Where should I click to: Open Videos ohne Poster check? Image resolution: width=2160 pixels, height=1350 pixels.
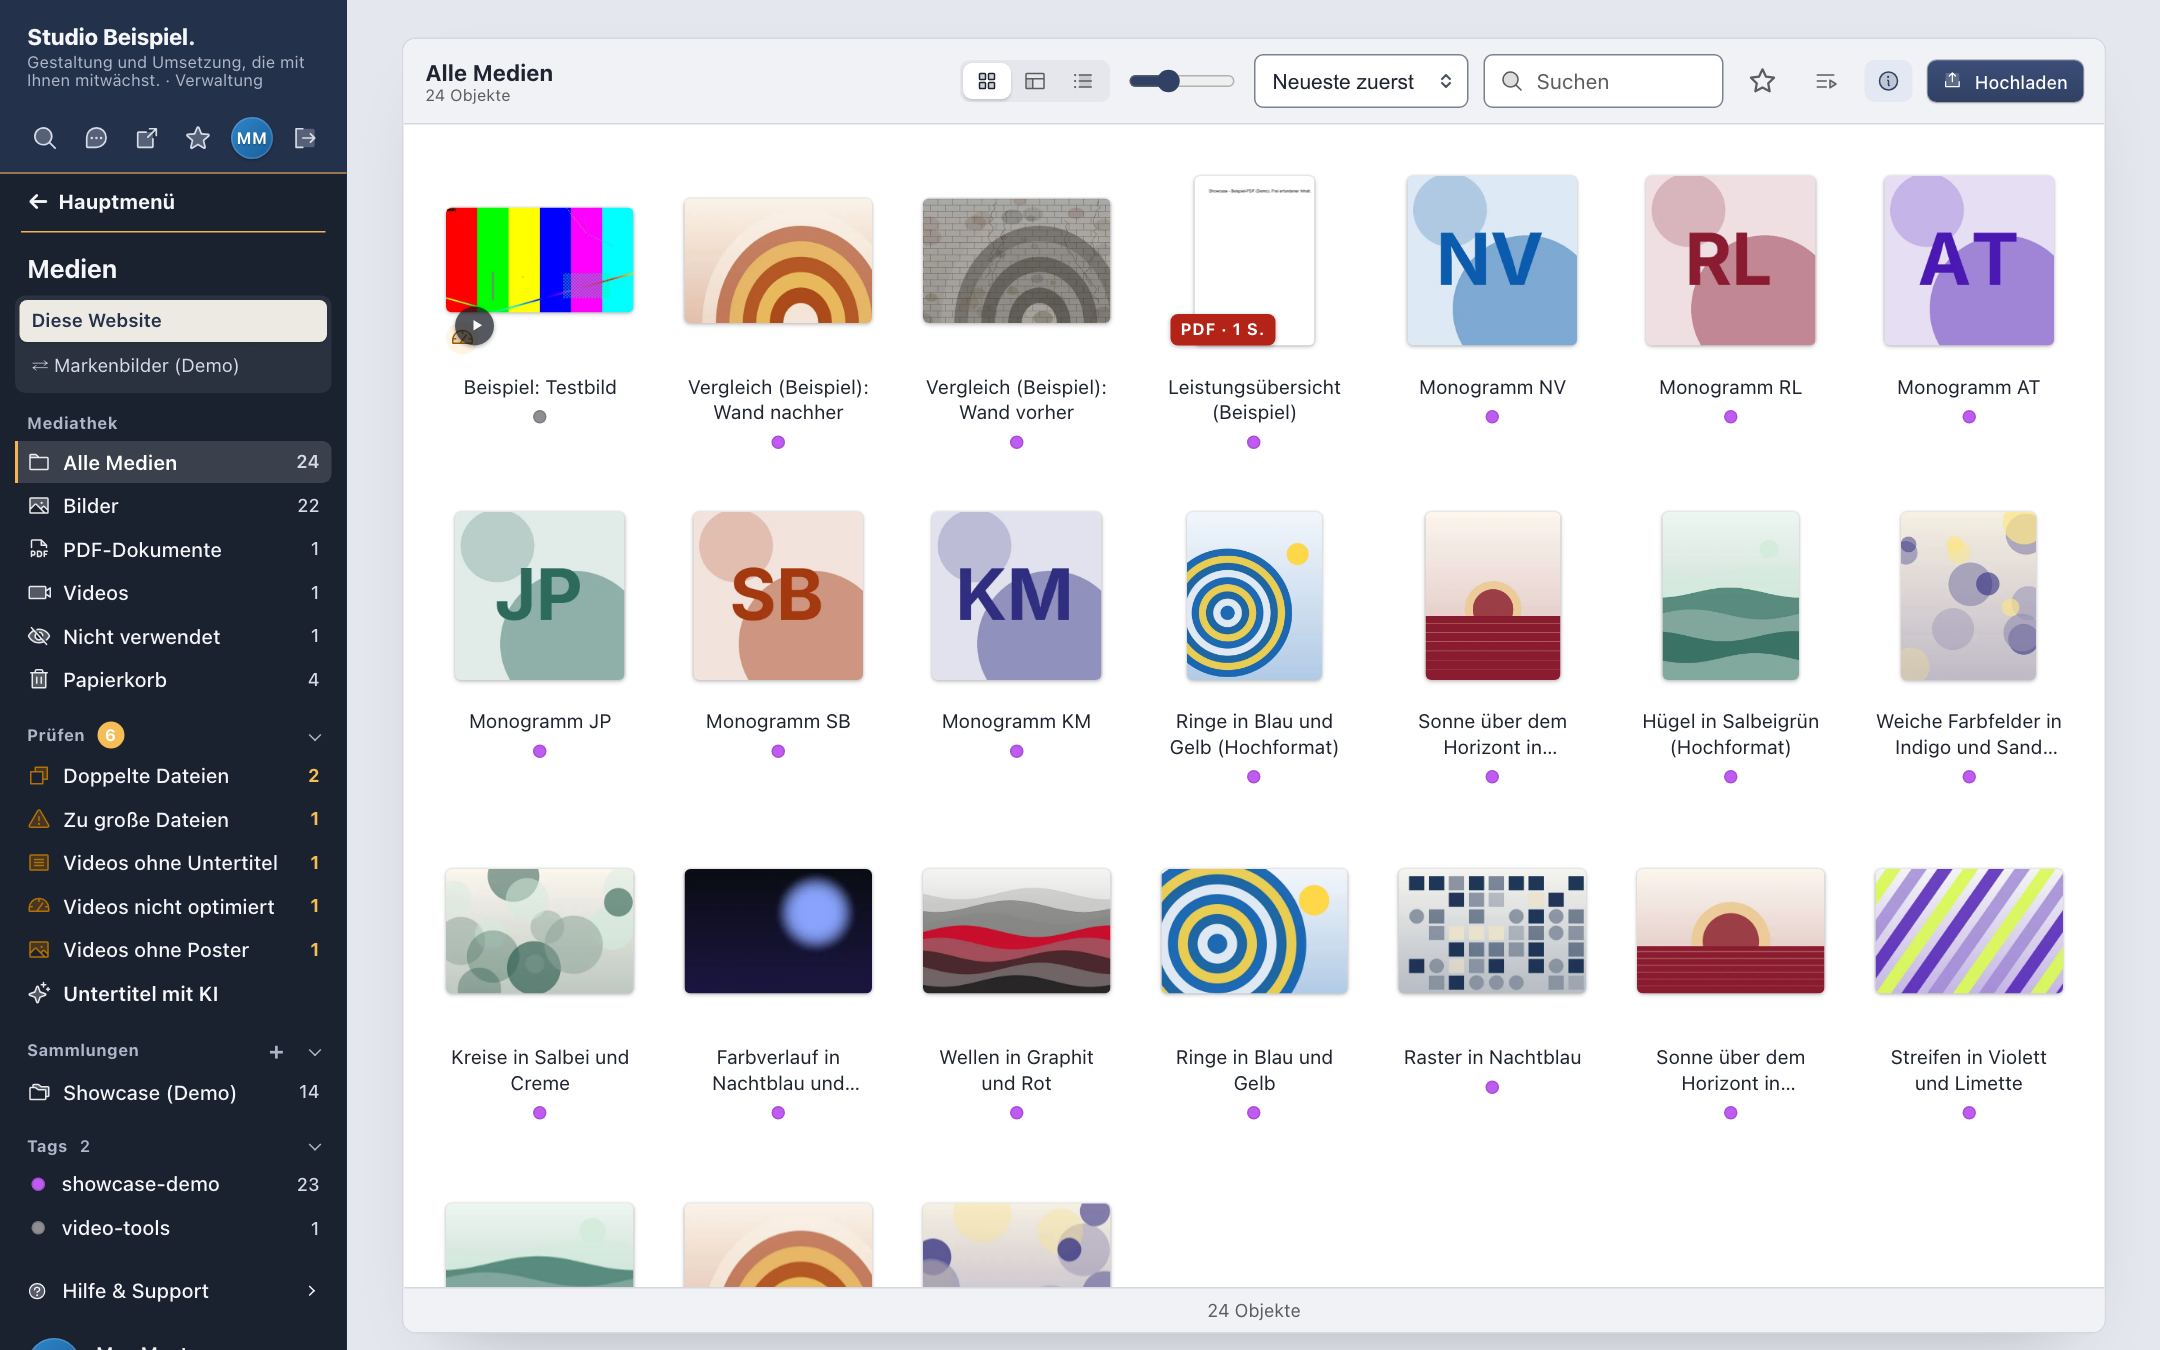pyautogui.click(x=173, y=950)
